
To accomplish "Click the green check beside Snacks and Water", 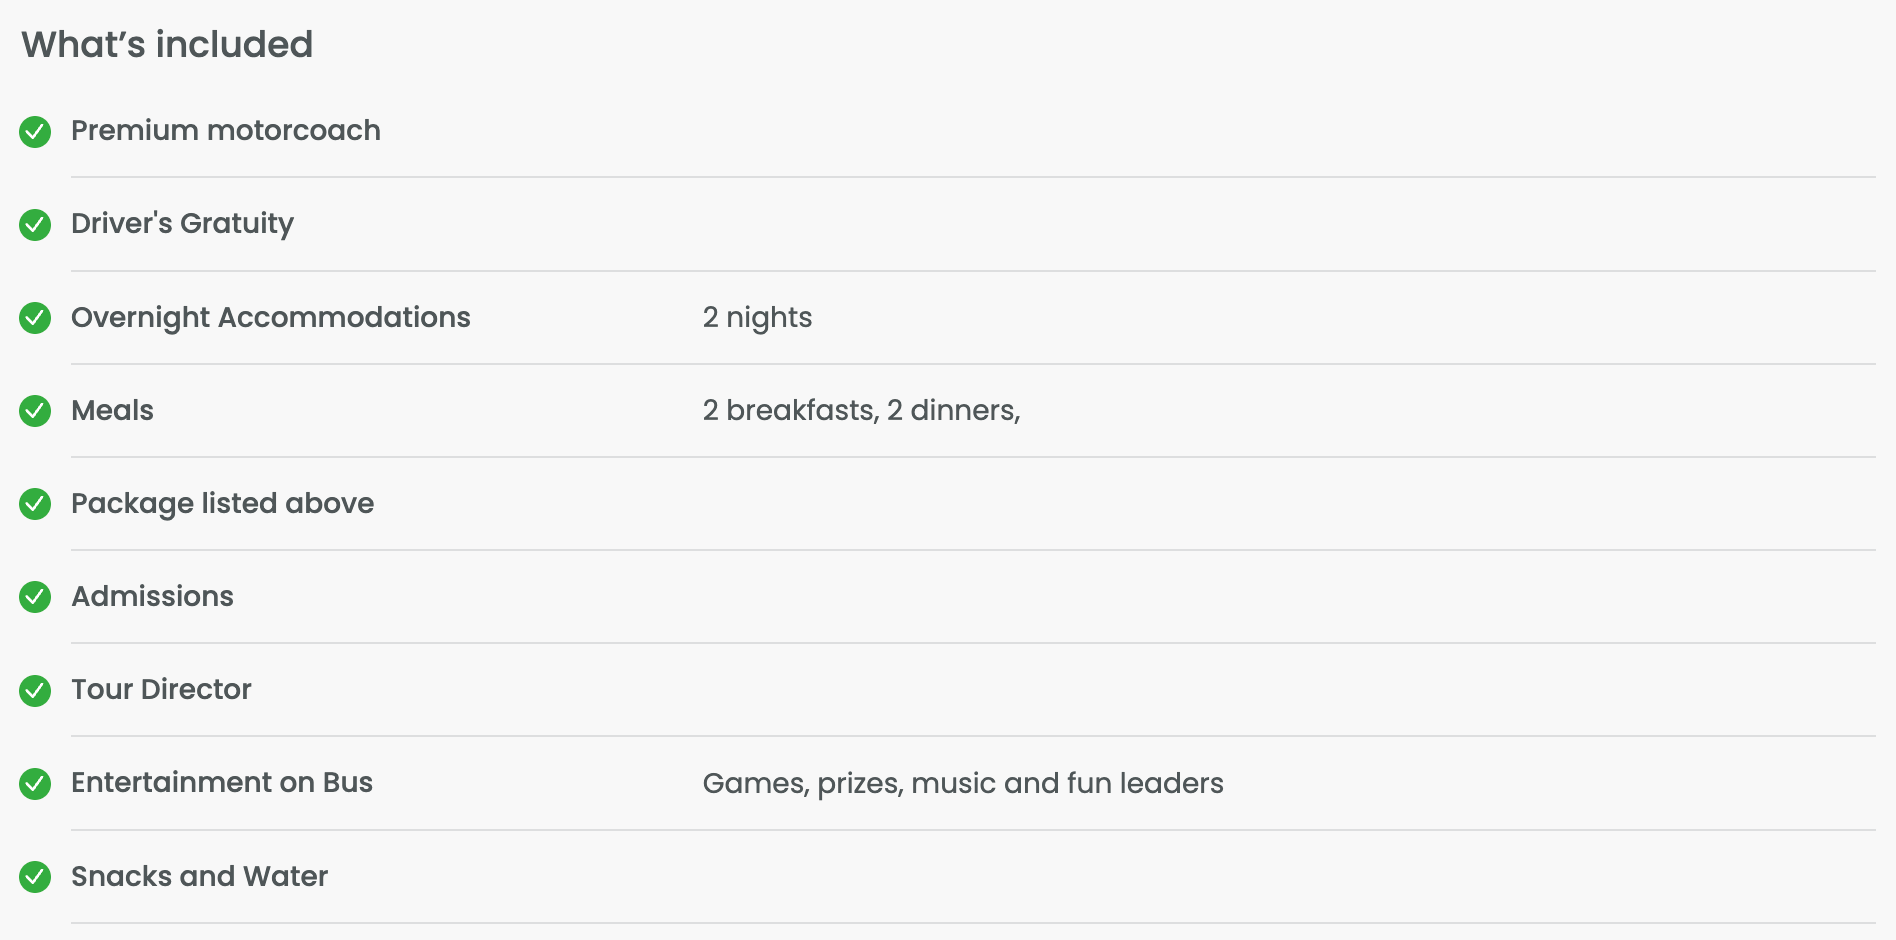I will pos(35,877).
